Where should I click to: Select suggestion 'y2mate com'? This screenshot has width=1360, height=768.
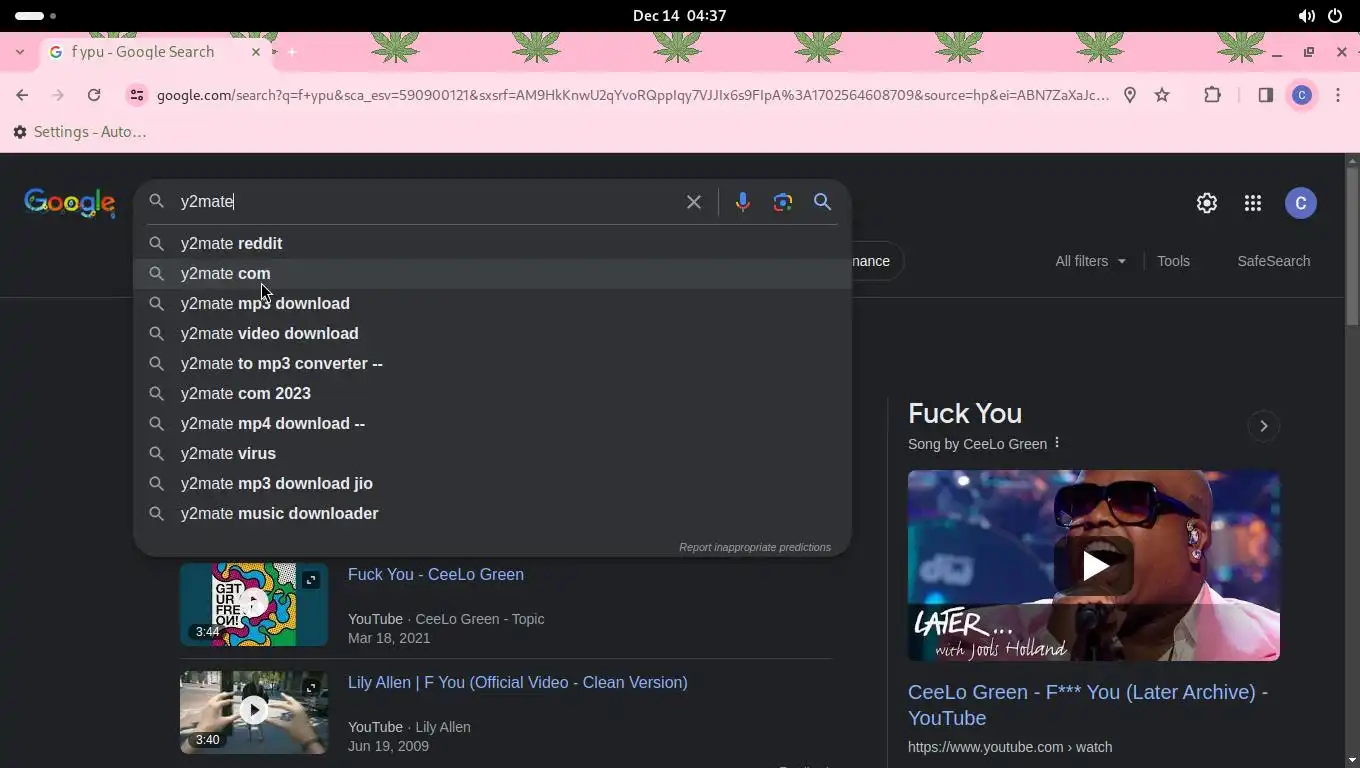tap(492, 273)
